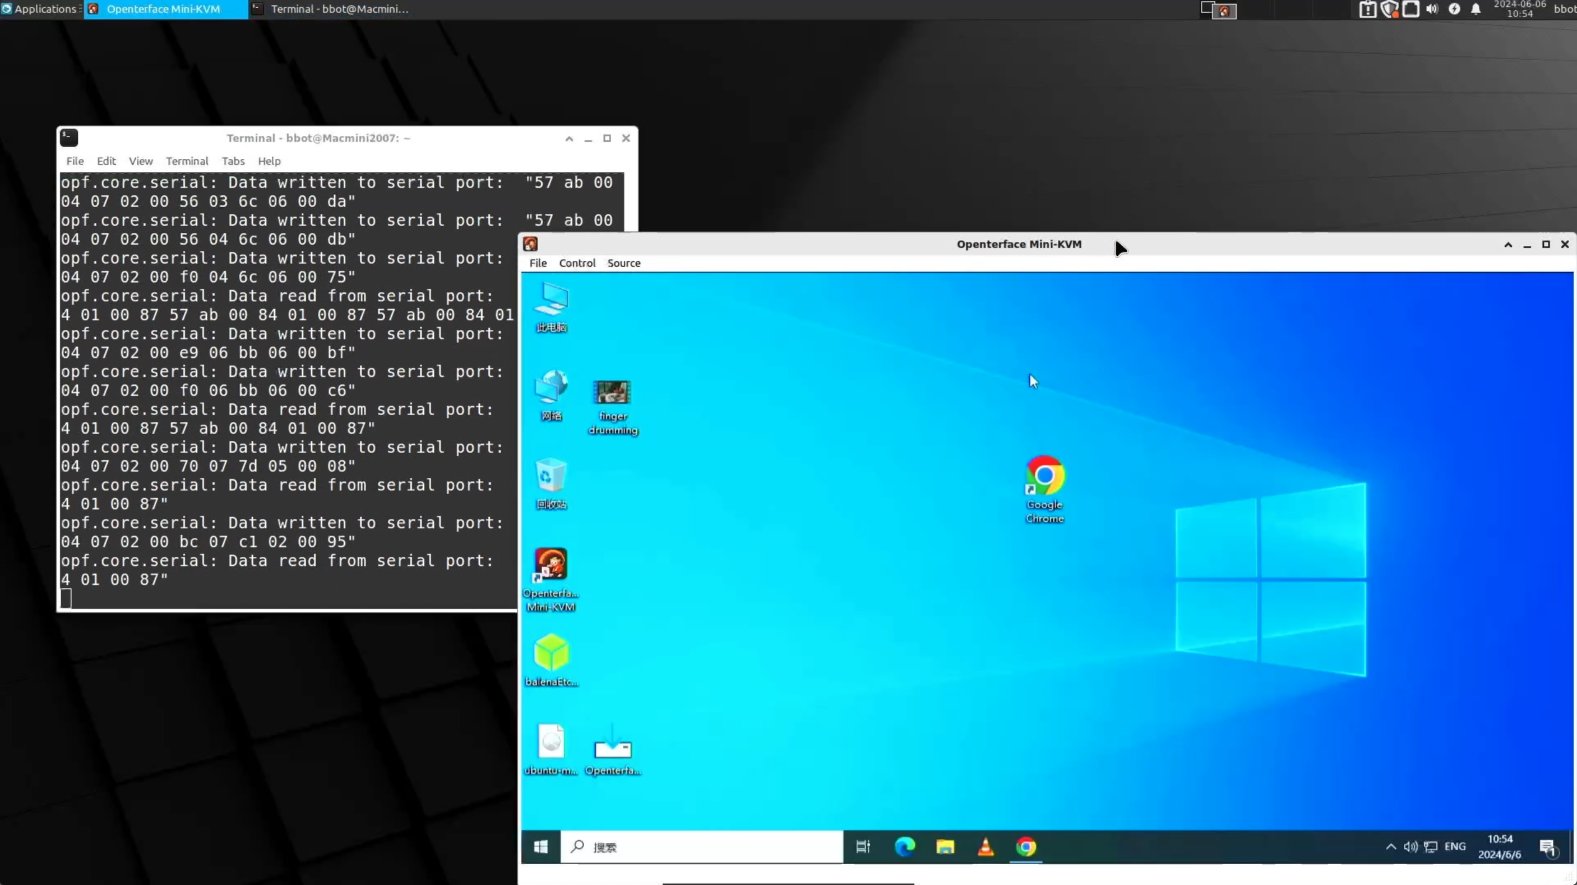Open the wired network icon in the top panel
This screenshot has height=885, width=1577.
pyautogui.click(x=1411, y=9)
